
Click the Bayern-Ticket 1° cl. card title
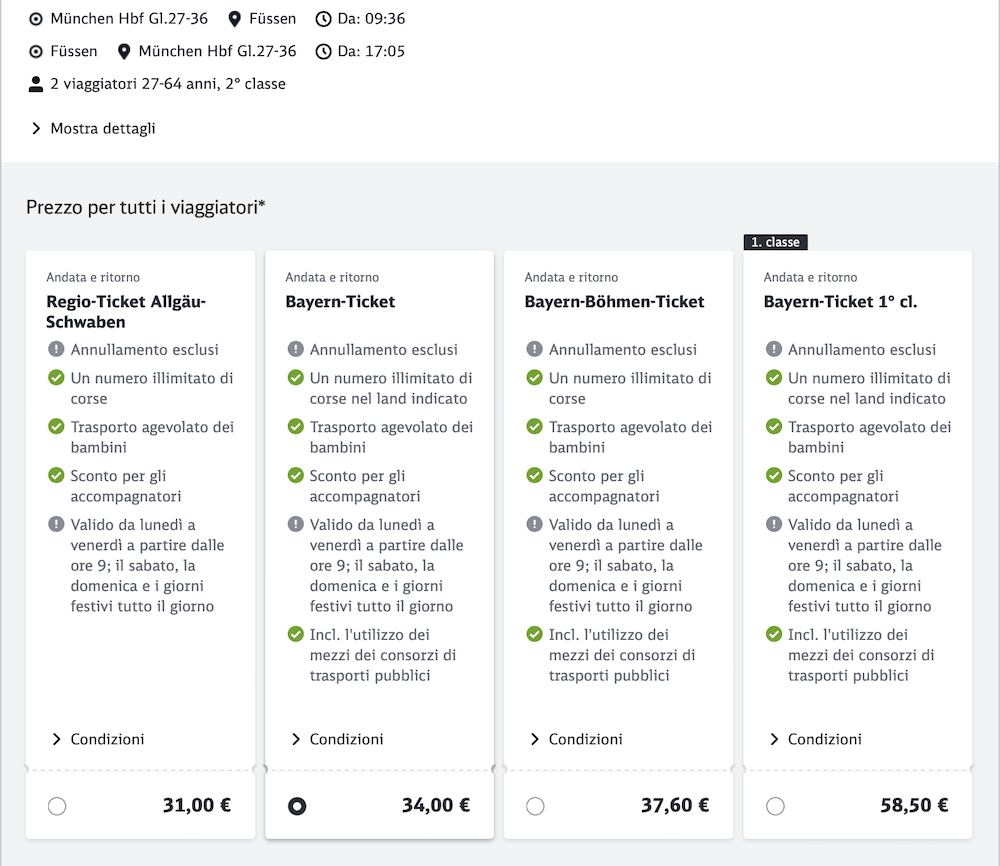(840, 302)
